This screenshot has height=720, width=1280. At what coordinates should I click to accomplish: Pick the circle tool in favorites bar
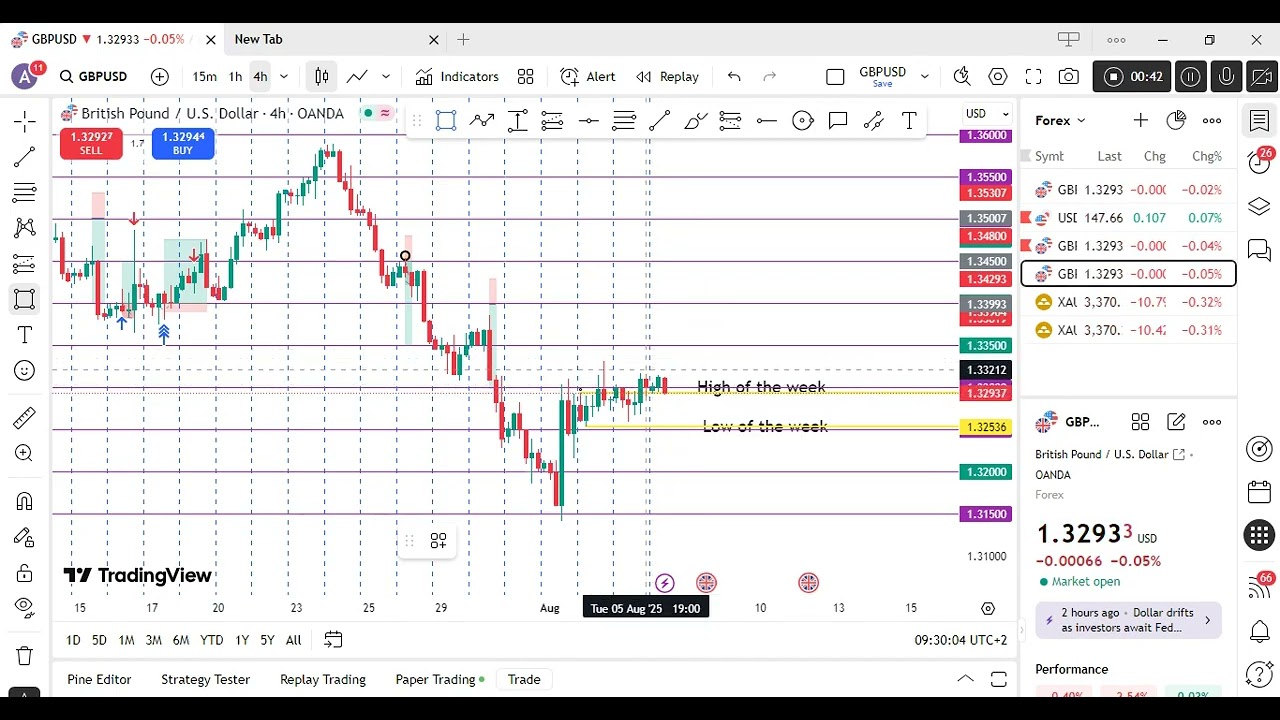[802, 121]
